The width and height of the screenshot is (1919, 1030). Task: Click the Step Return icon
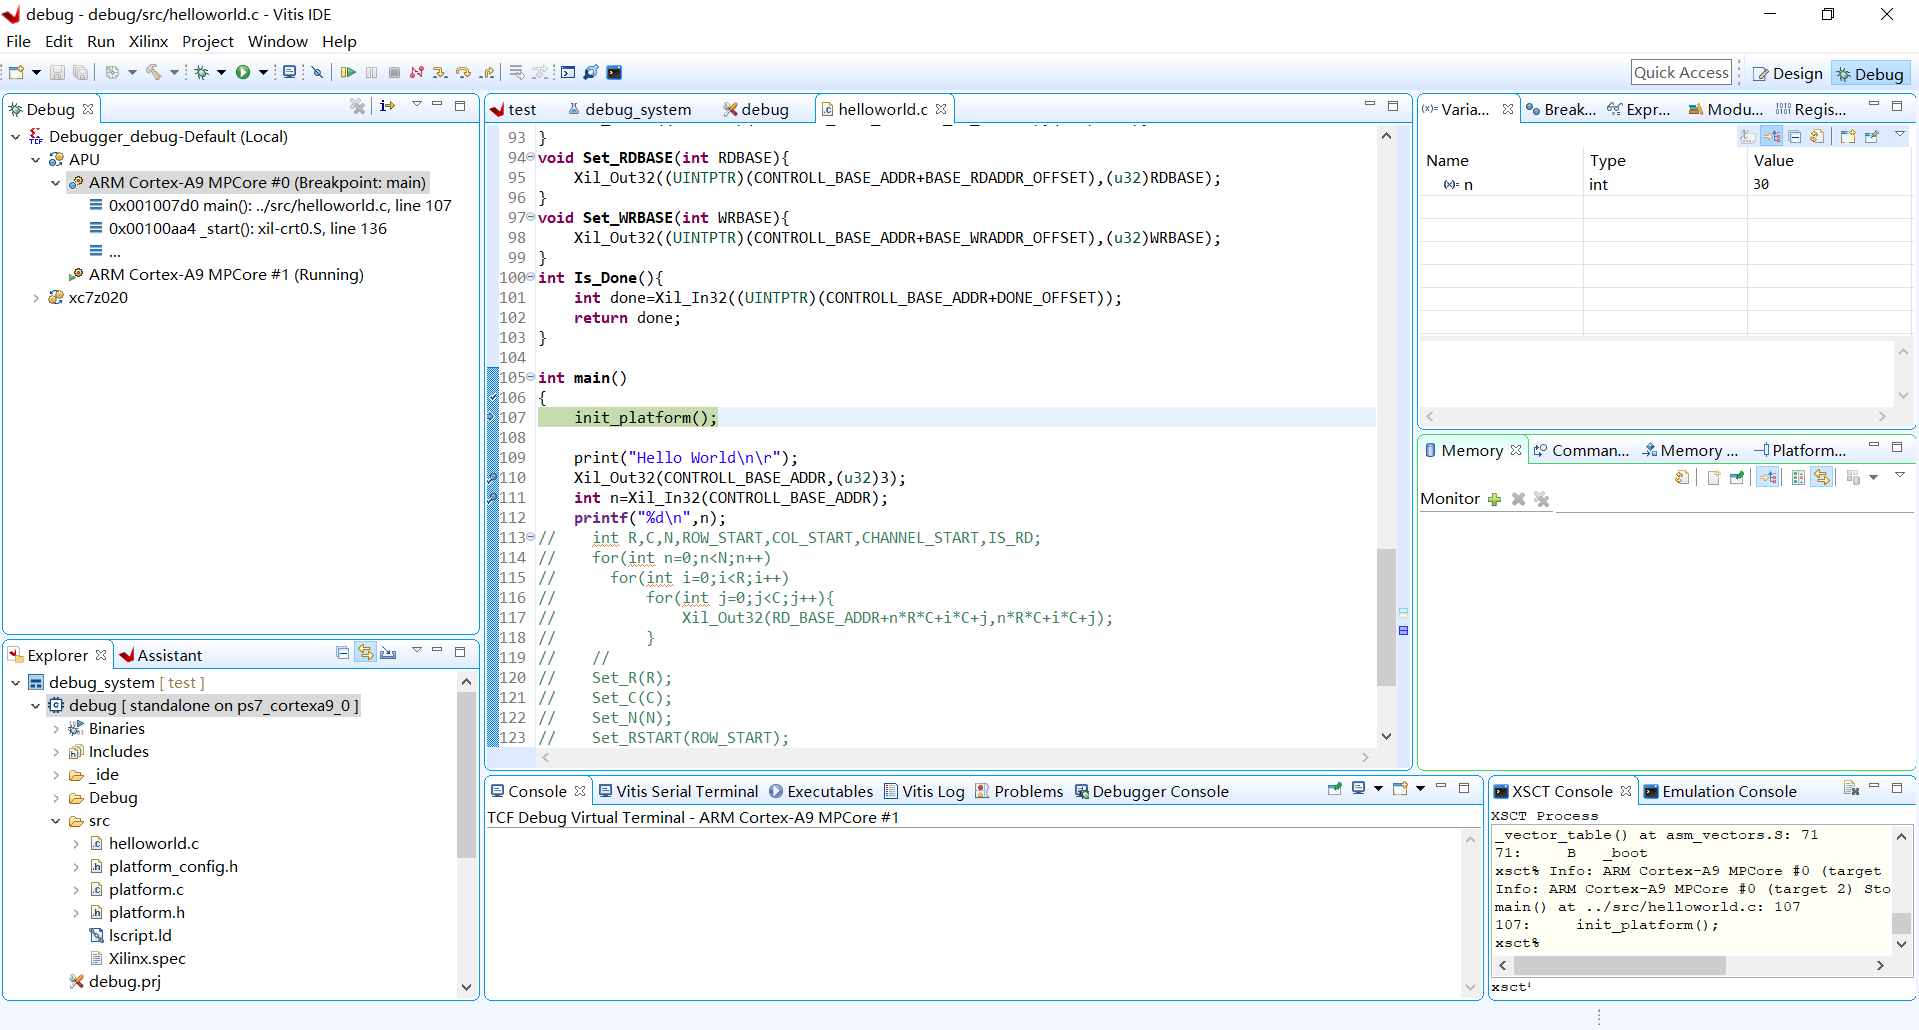click(487, 72)
